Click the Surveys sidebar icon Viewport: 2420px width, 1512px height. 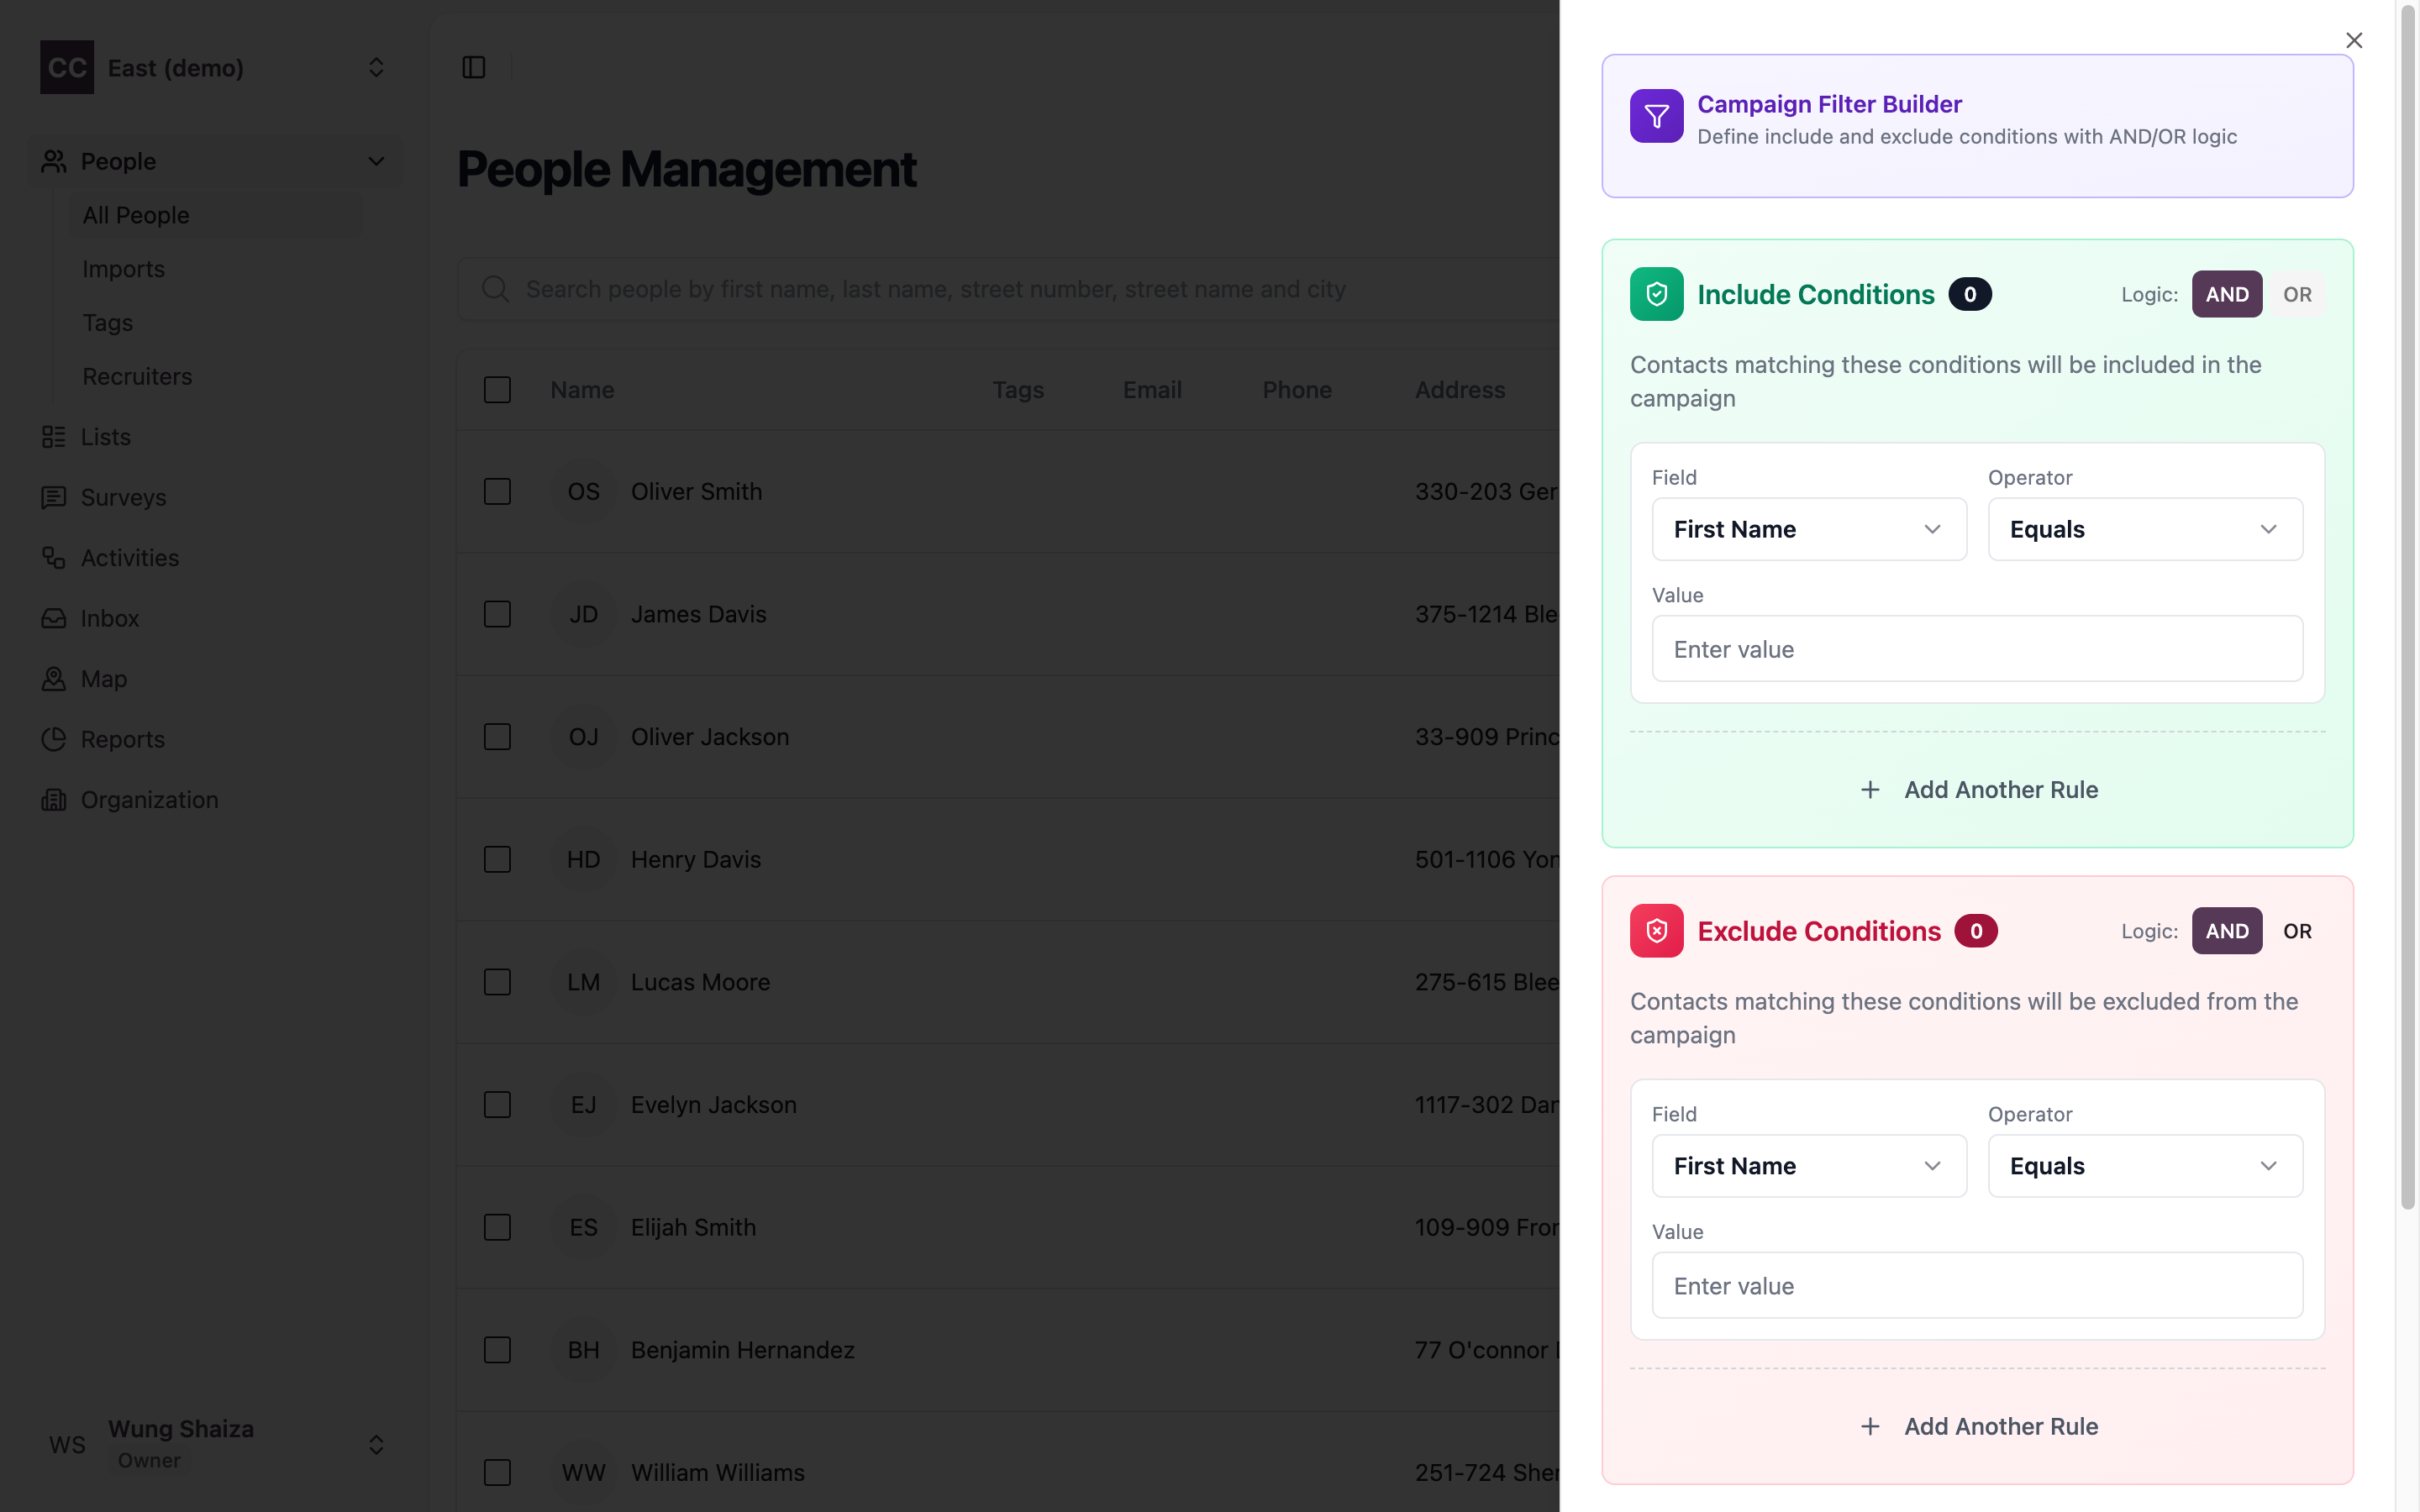click(x=54, y=497)
